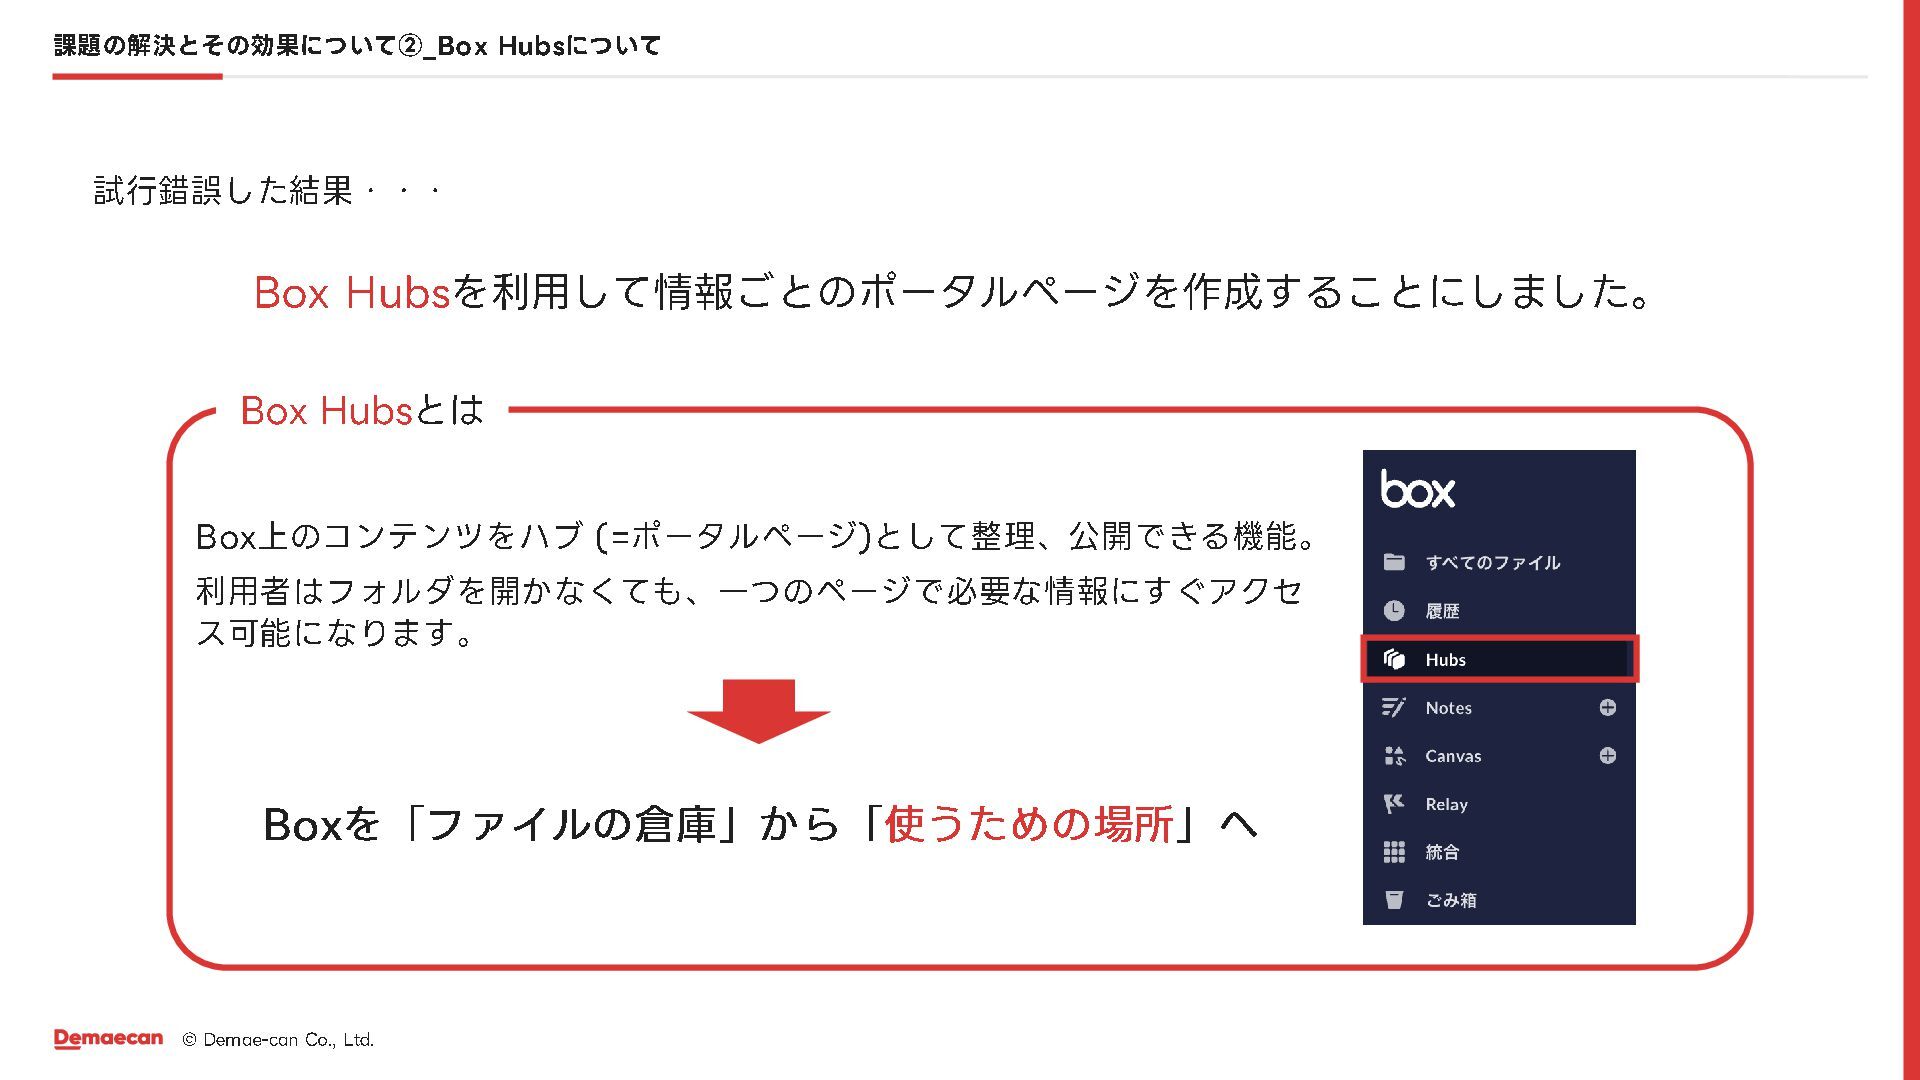1920x1080 pixels.
Task: Click the Canvas shapes icon
Action: click(1394, 756)
